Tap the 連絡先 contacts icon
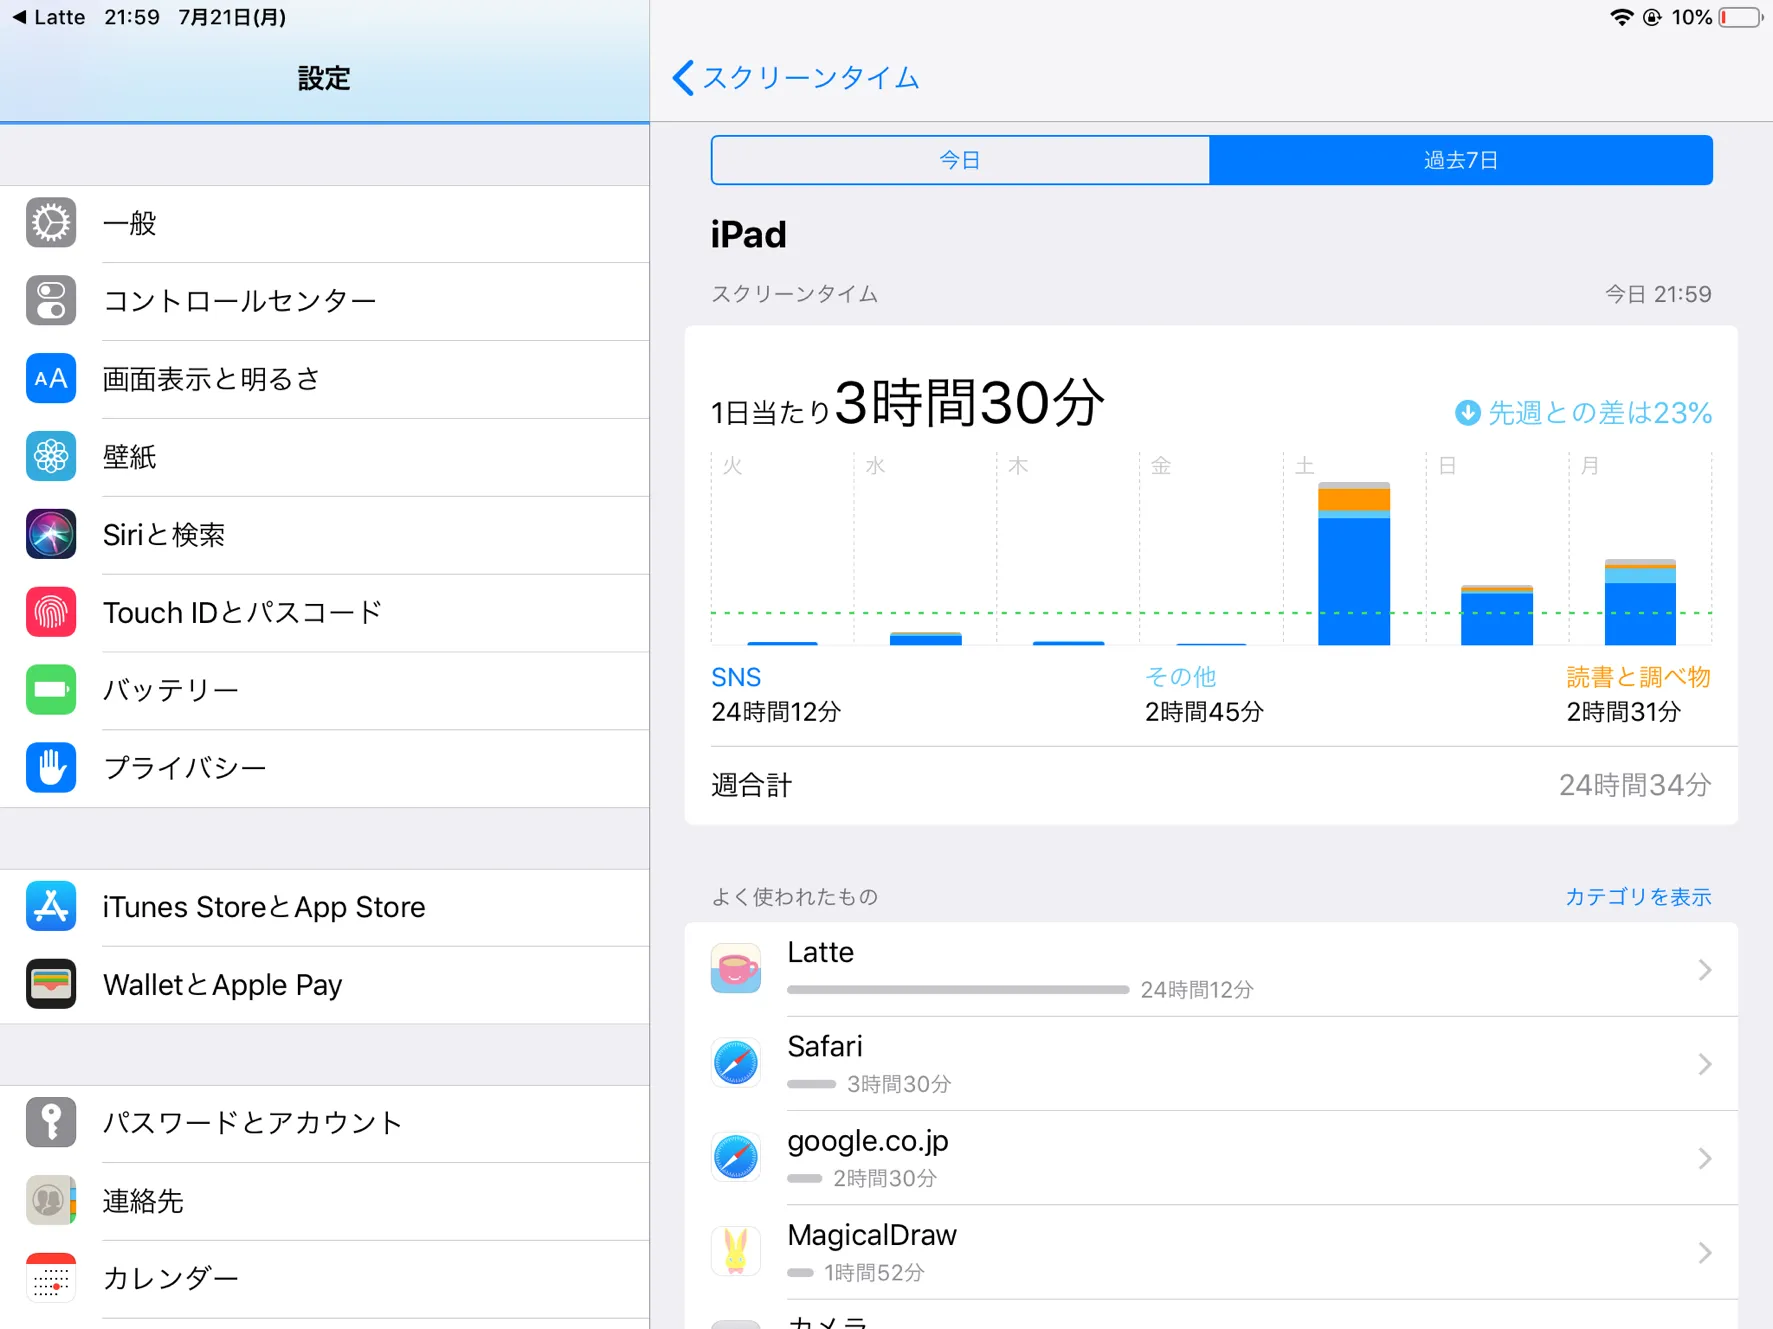The image size is (1773, 1329). point(51,1200)
